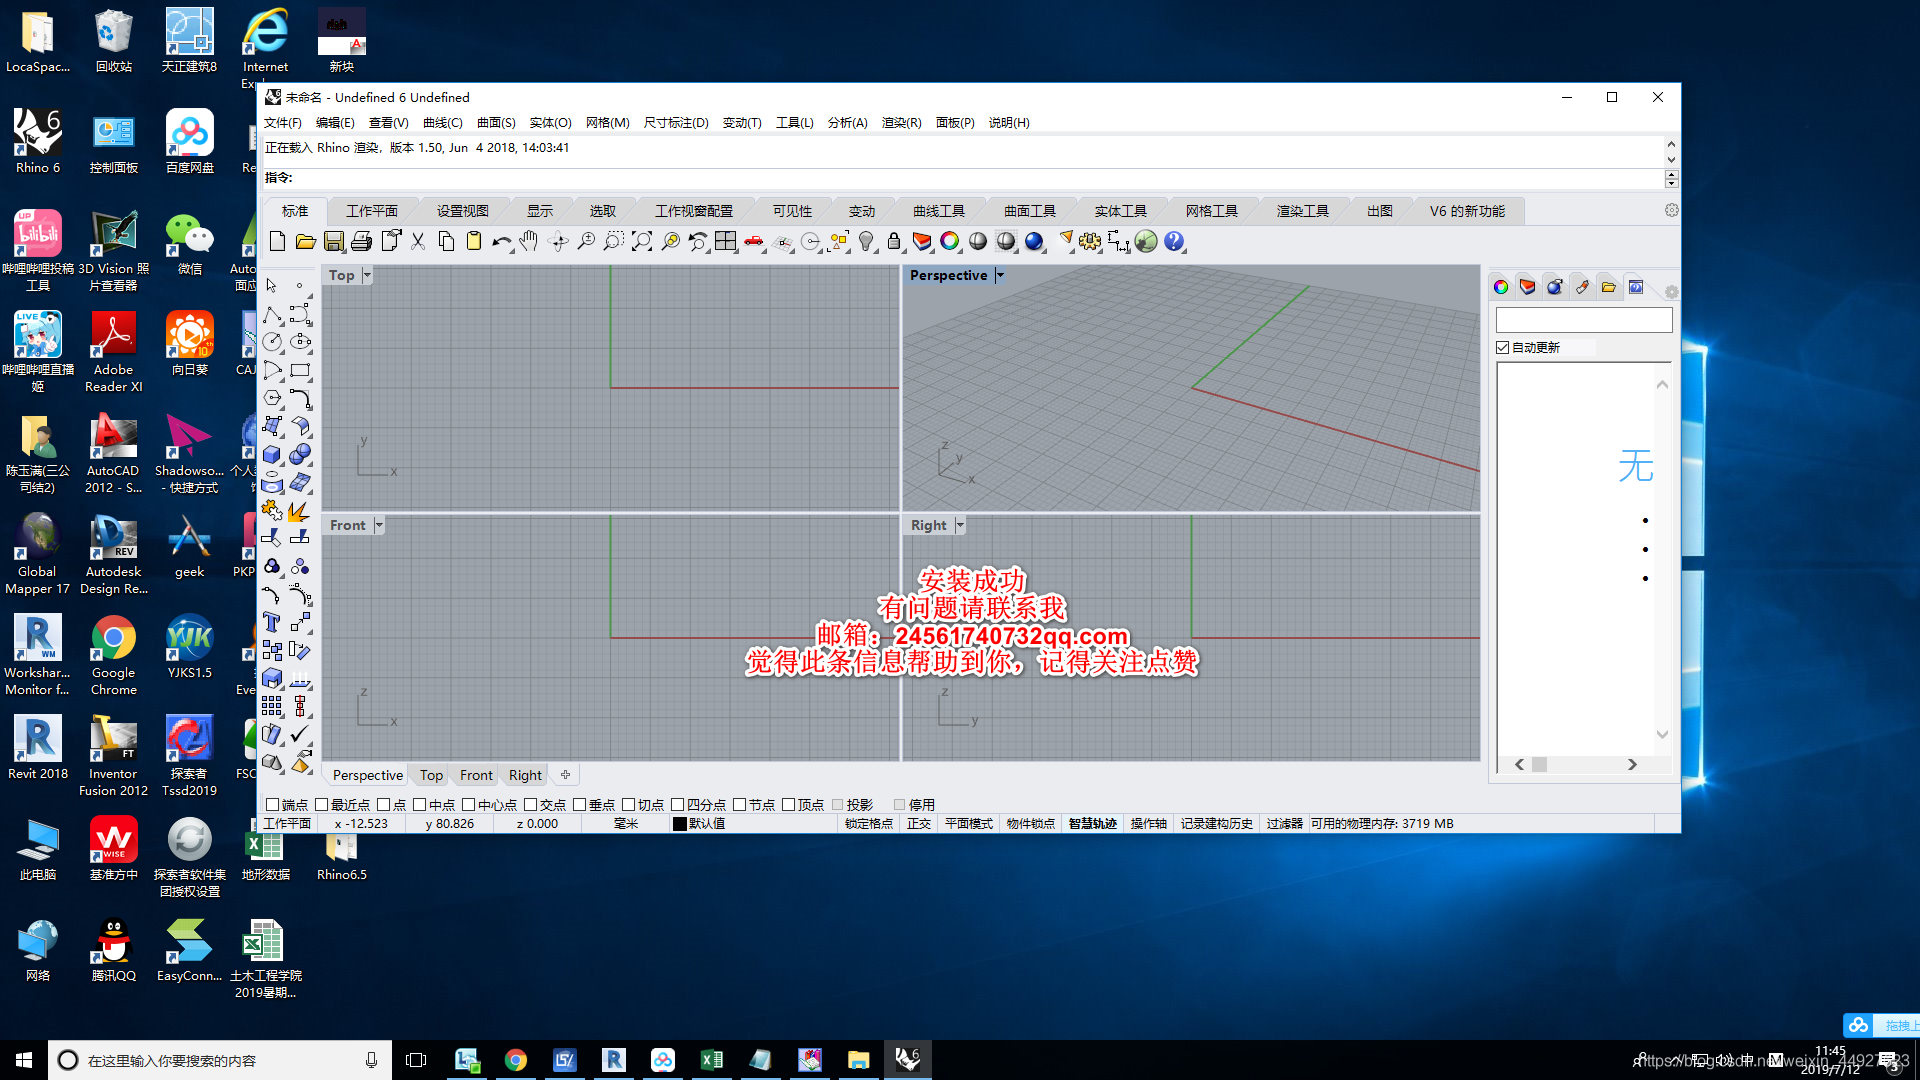
Task: Click the Help question mark icon
Action: (x=1174, y=241)
